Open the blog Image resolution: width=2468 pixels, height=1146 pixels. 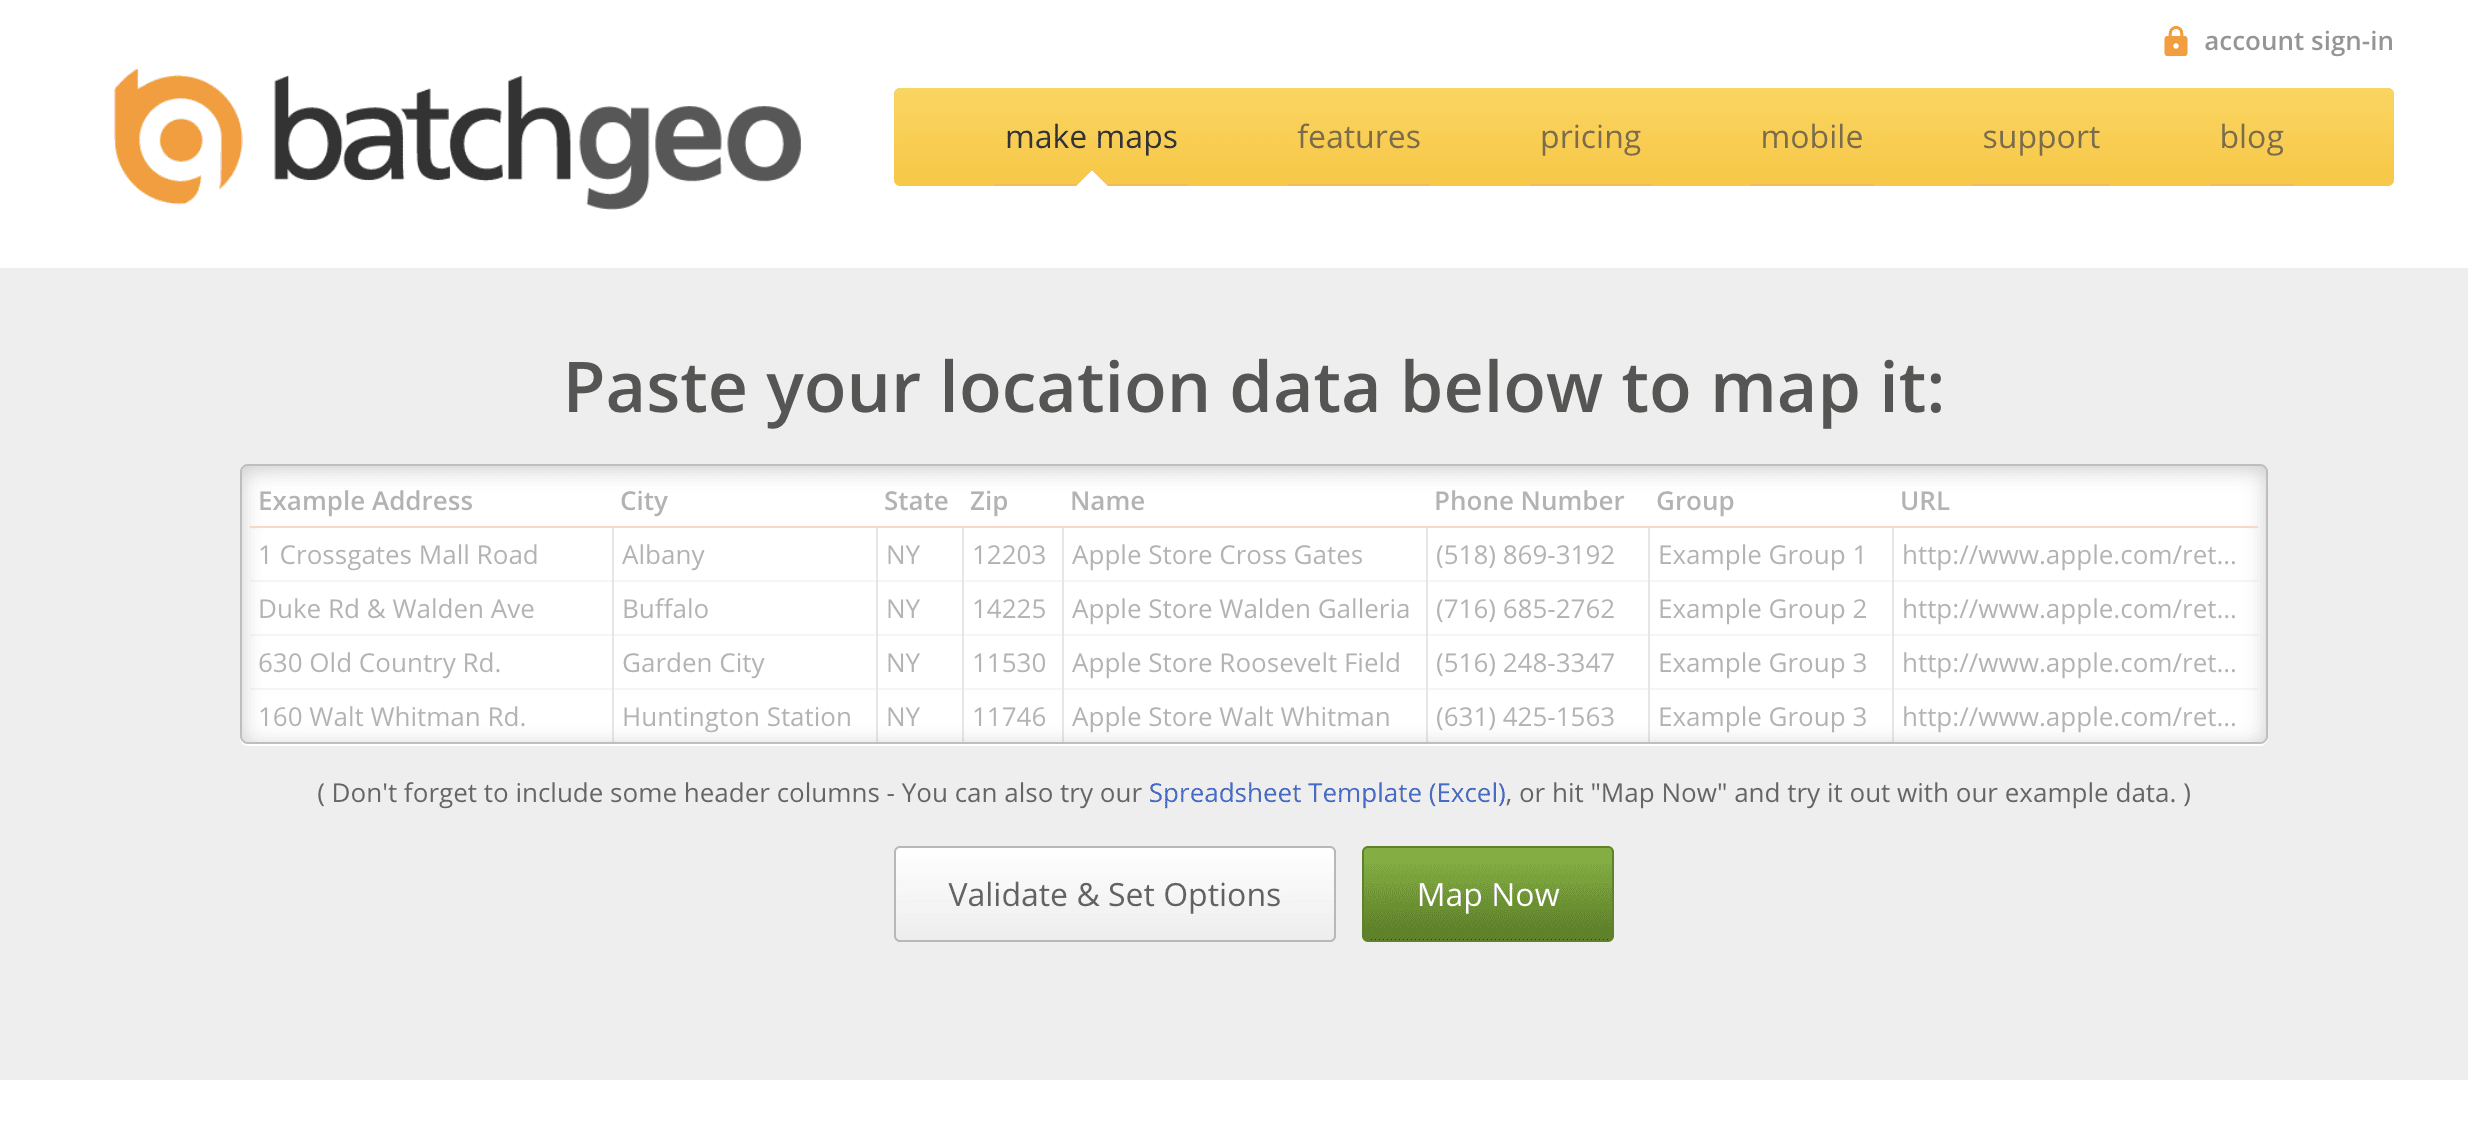point(2250,137)
